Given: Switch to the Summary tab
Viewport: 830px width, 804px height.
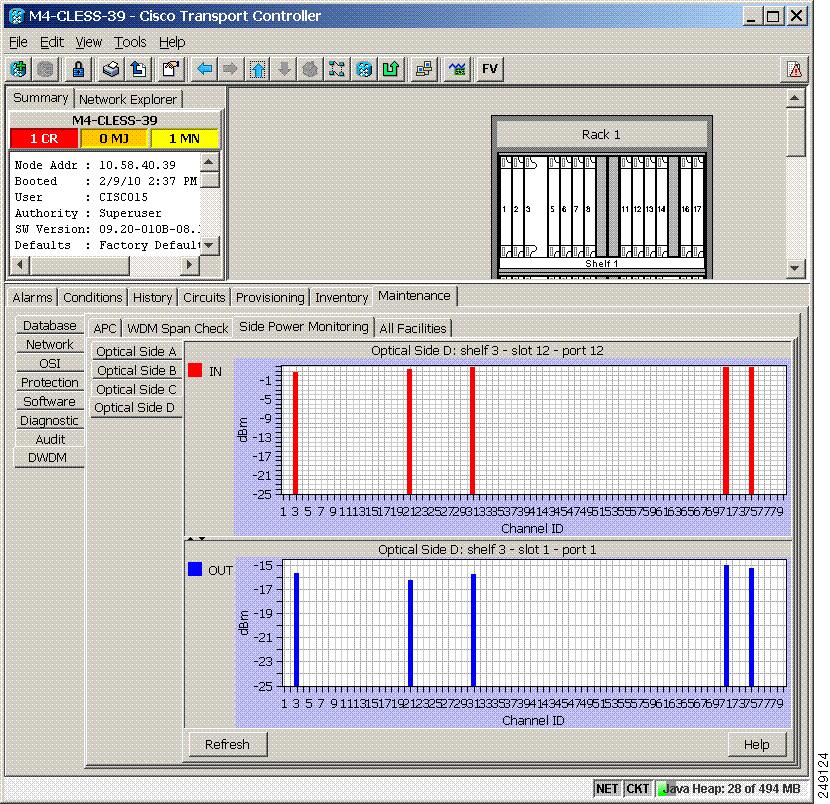Looking at the screenshot, I should coord(41,98).
